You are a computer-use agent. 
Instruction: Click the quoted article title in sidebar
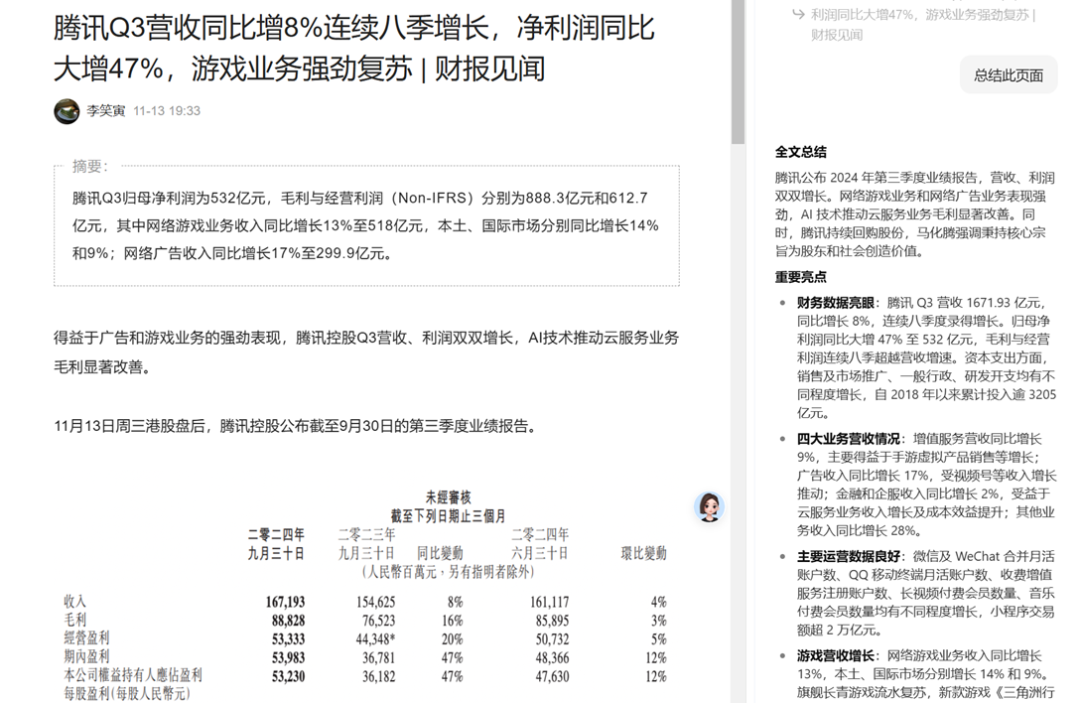[923, 24]
